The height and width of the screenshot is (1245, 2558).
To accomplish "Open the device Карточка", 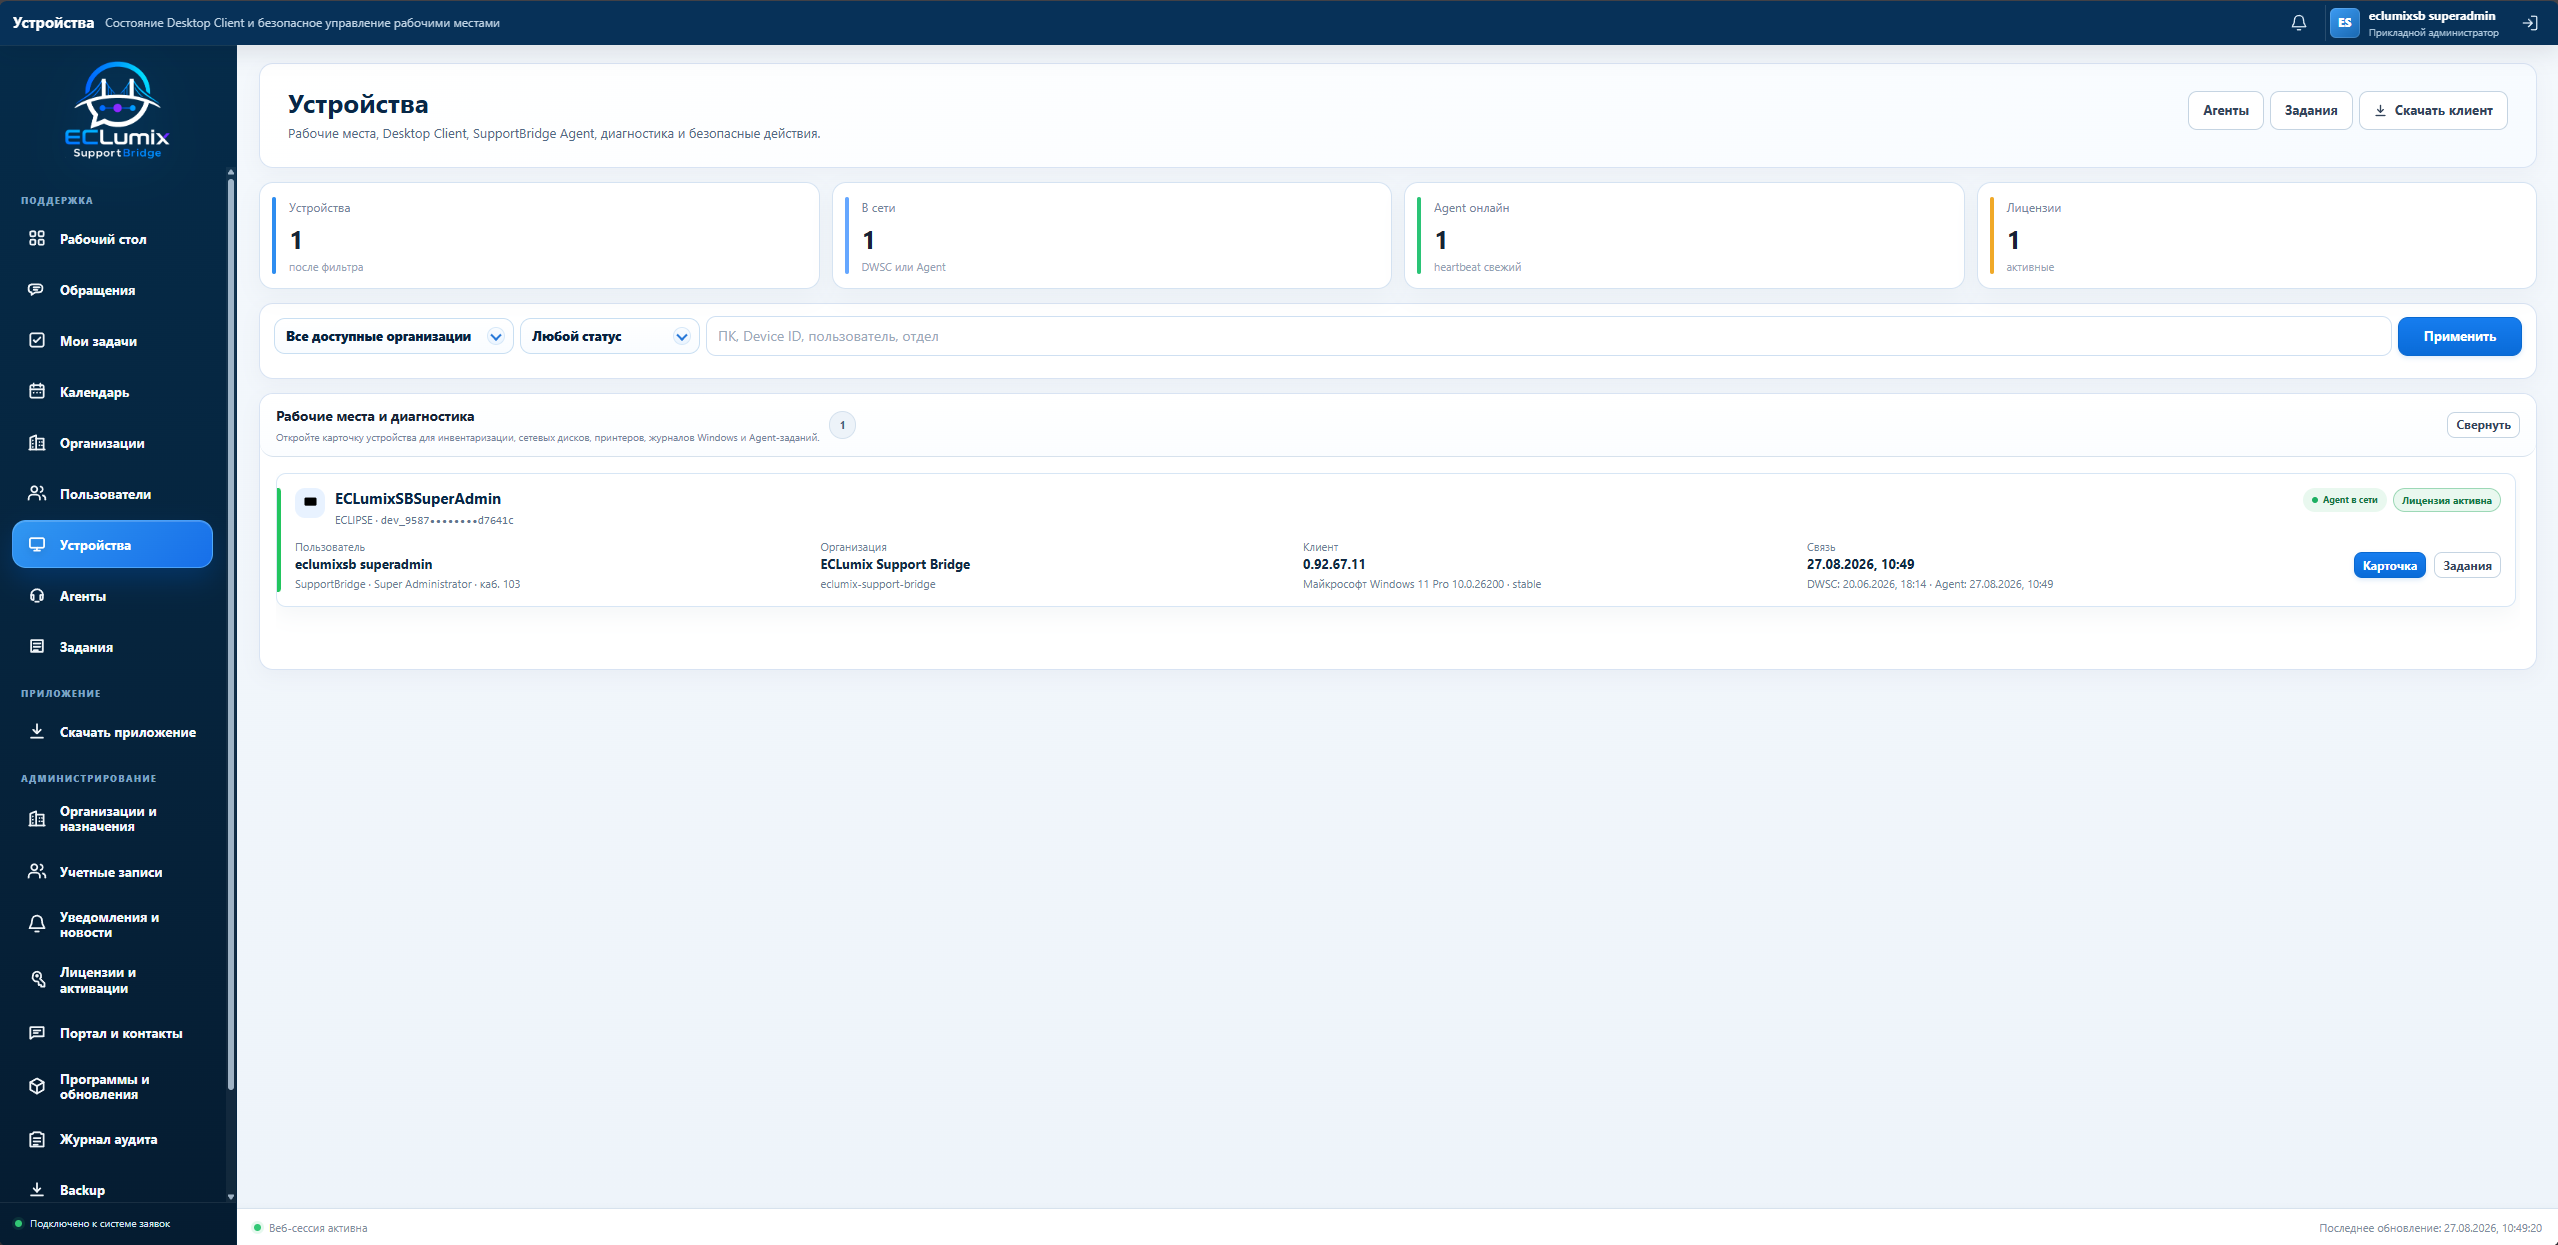I will [2389, 566].
